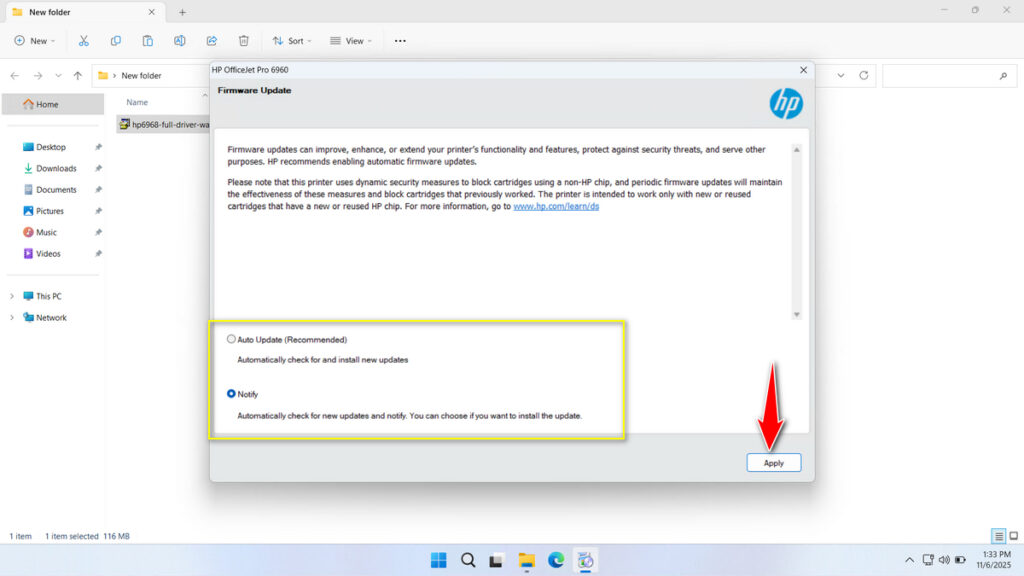This screenshot has width=1024, height=576.
Task: Select the Auto Update (Recommended) option
Action: [231, 339]
